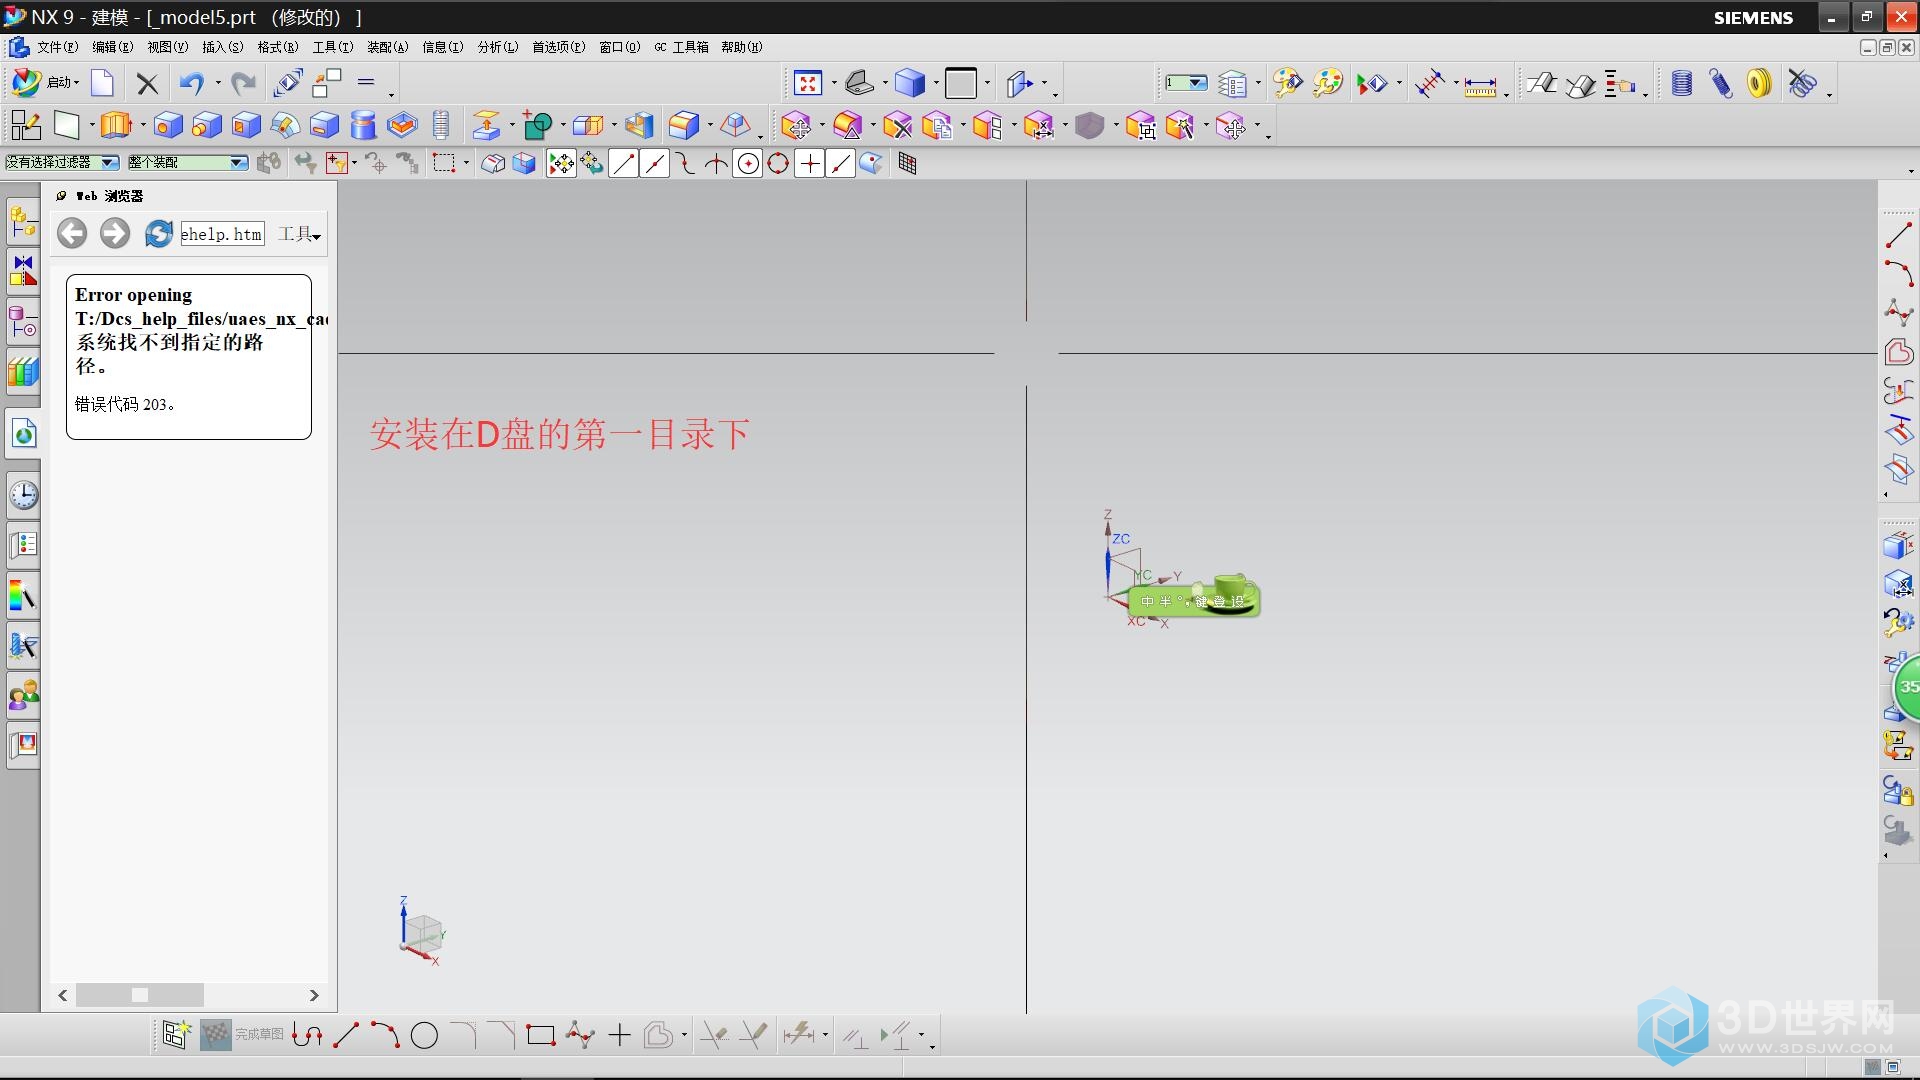Click the browser Forward button
The width and height of the screenshot is (1920, 1080).
pos(115,234)
